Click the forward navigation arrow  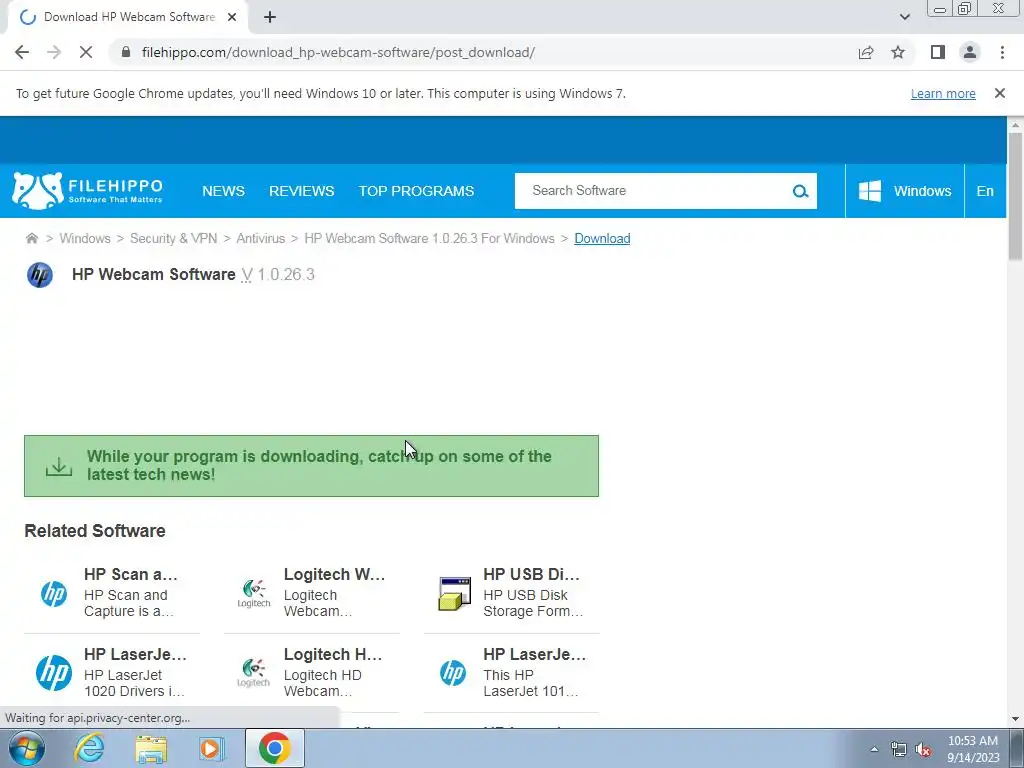click(x=54, y=52)
